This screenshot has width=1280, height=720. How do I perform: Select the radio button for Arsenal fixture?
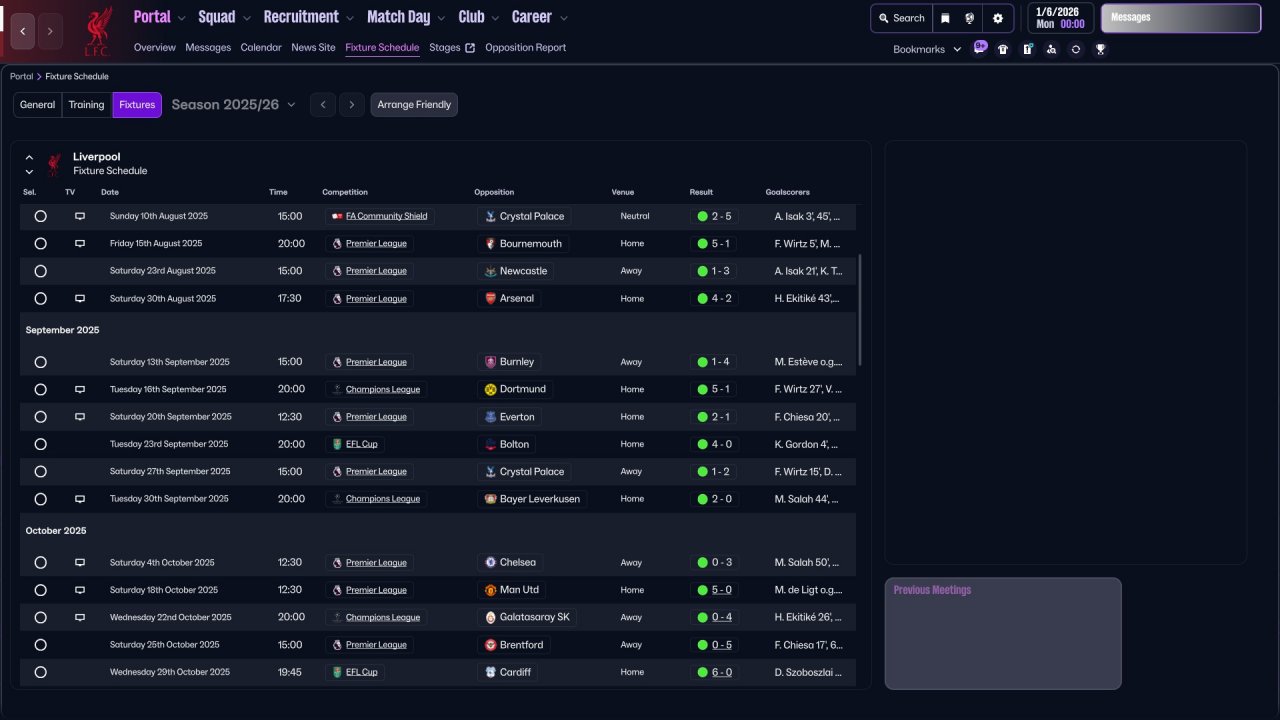coord(40,299)
